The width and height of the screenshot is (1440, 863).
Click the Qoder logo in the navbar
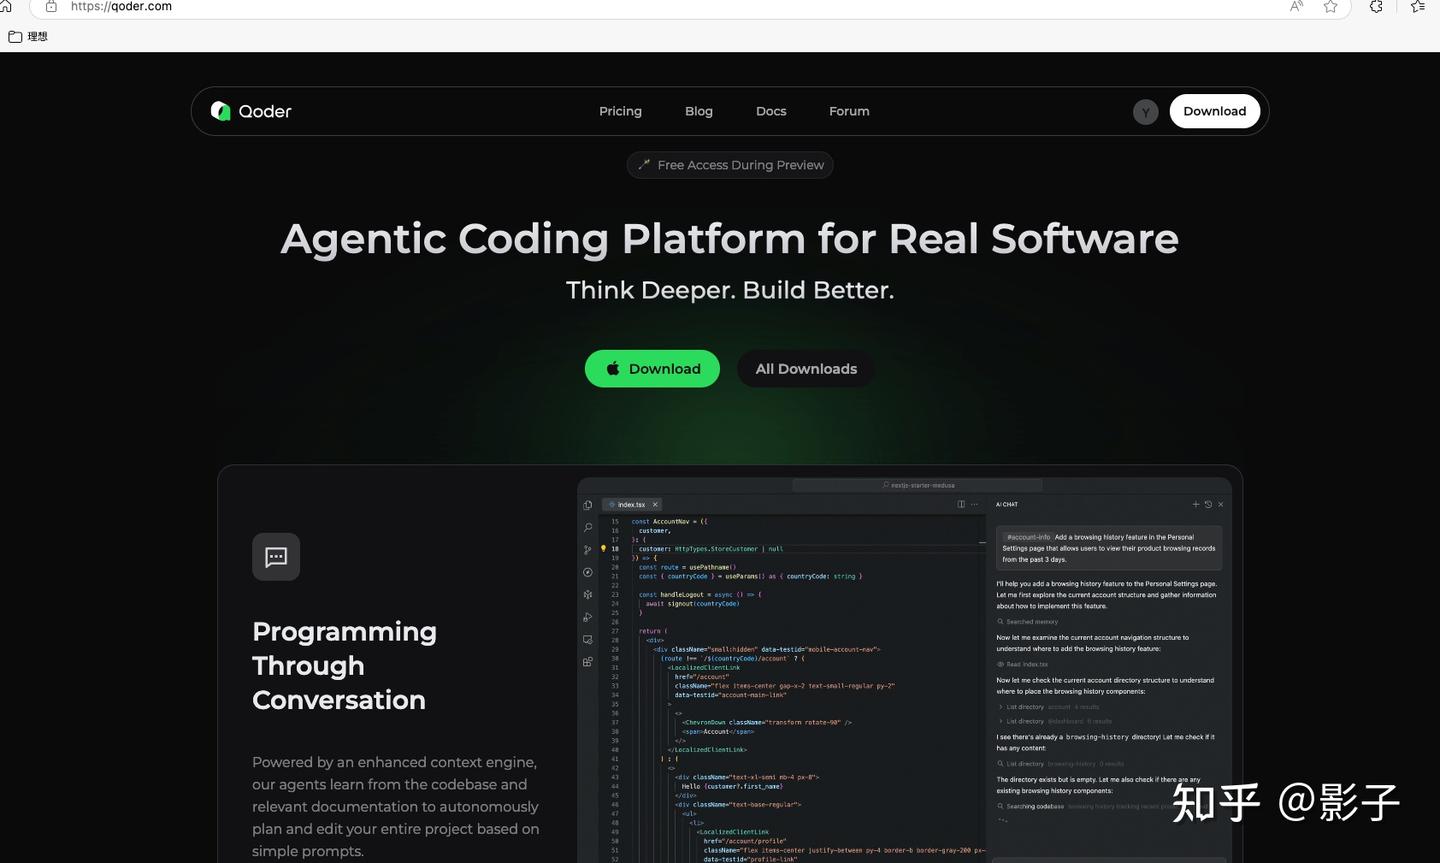[251, 111]
